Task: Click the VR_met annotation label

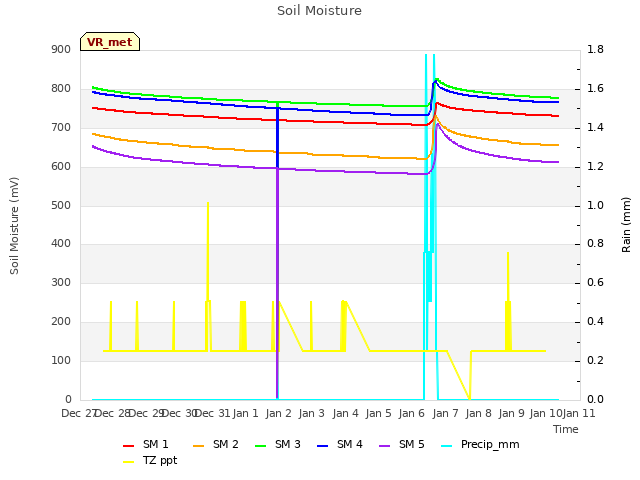Action: click(110, 42)
